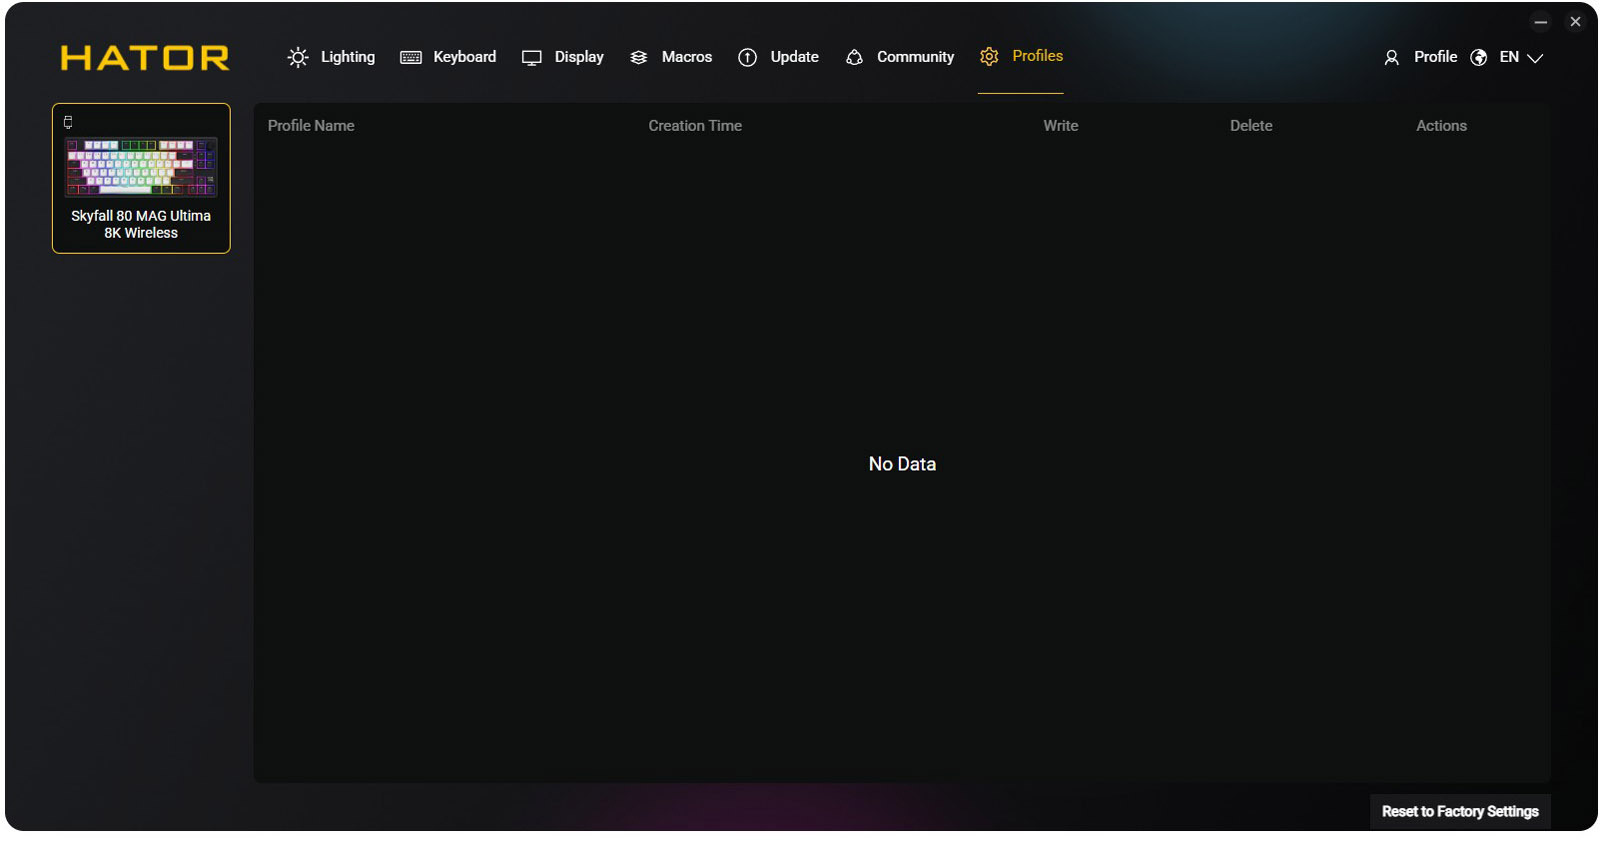Expand the EN language dropdown chevron
This screenshot has width=1604, height=845.
click(1535, 58)
